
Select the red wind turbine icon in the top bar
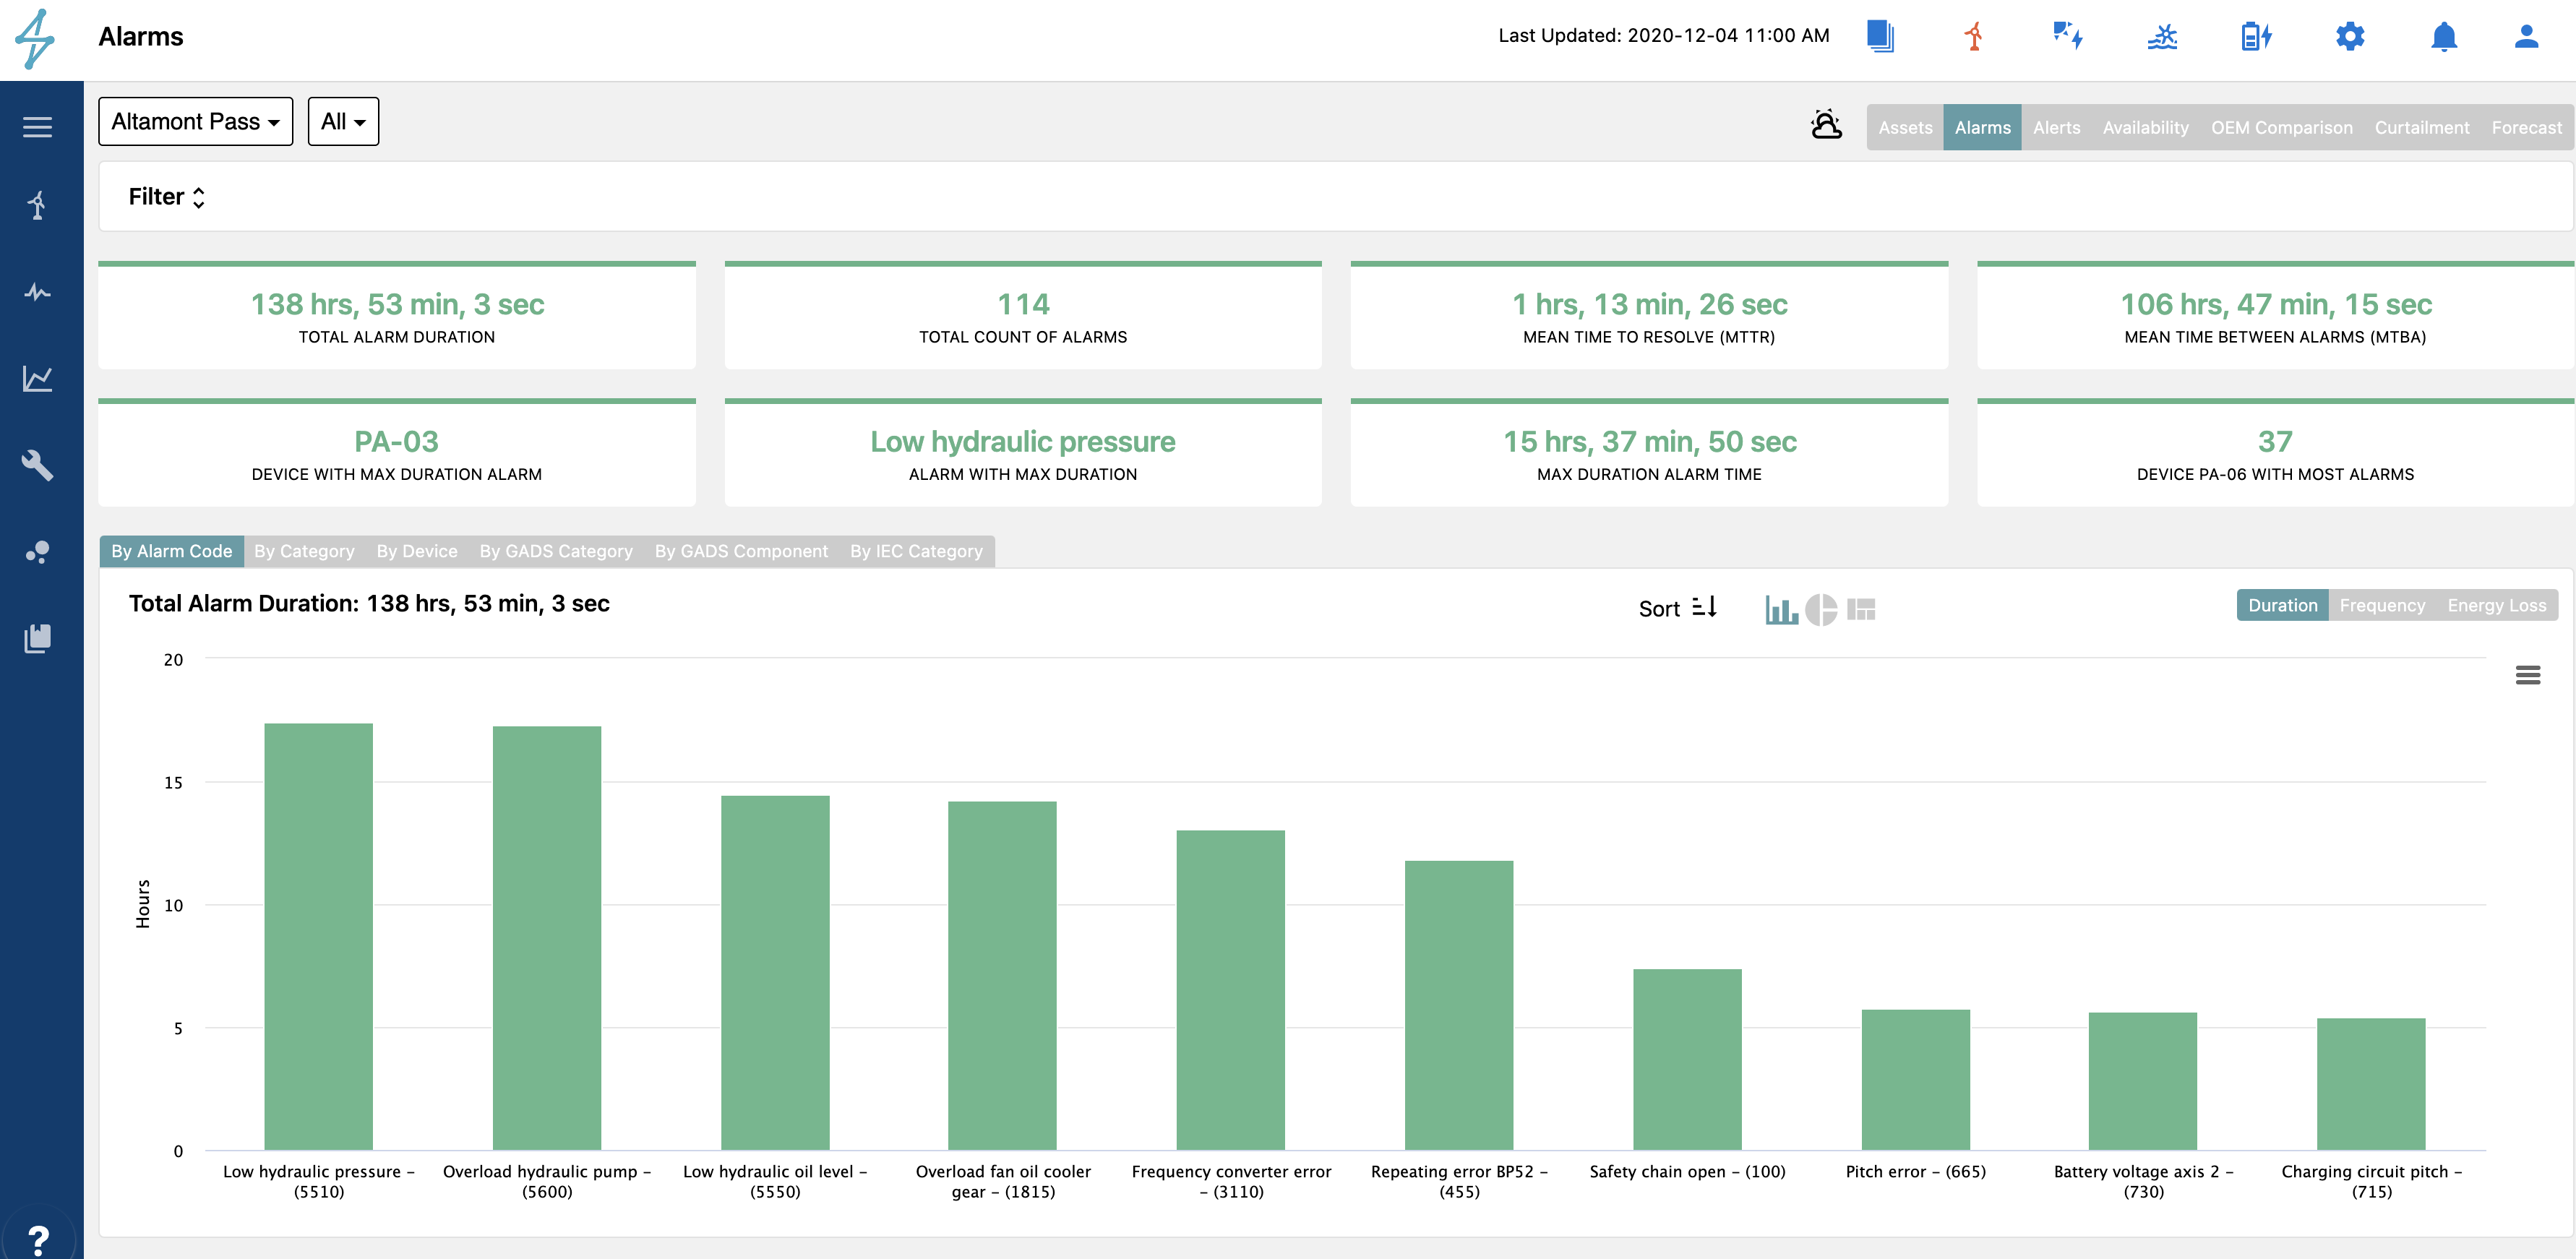point(1974,36)
